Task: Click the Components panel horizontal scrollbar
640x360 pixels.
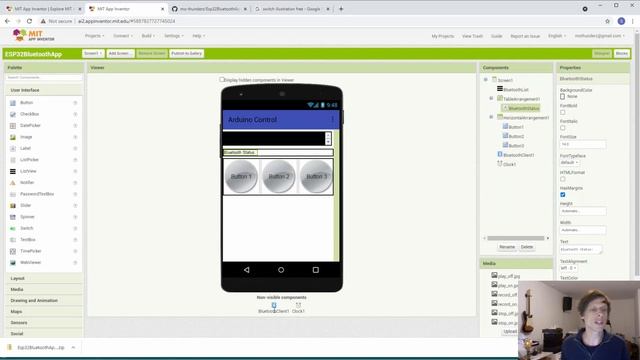Action: point(516,238)
